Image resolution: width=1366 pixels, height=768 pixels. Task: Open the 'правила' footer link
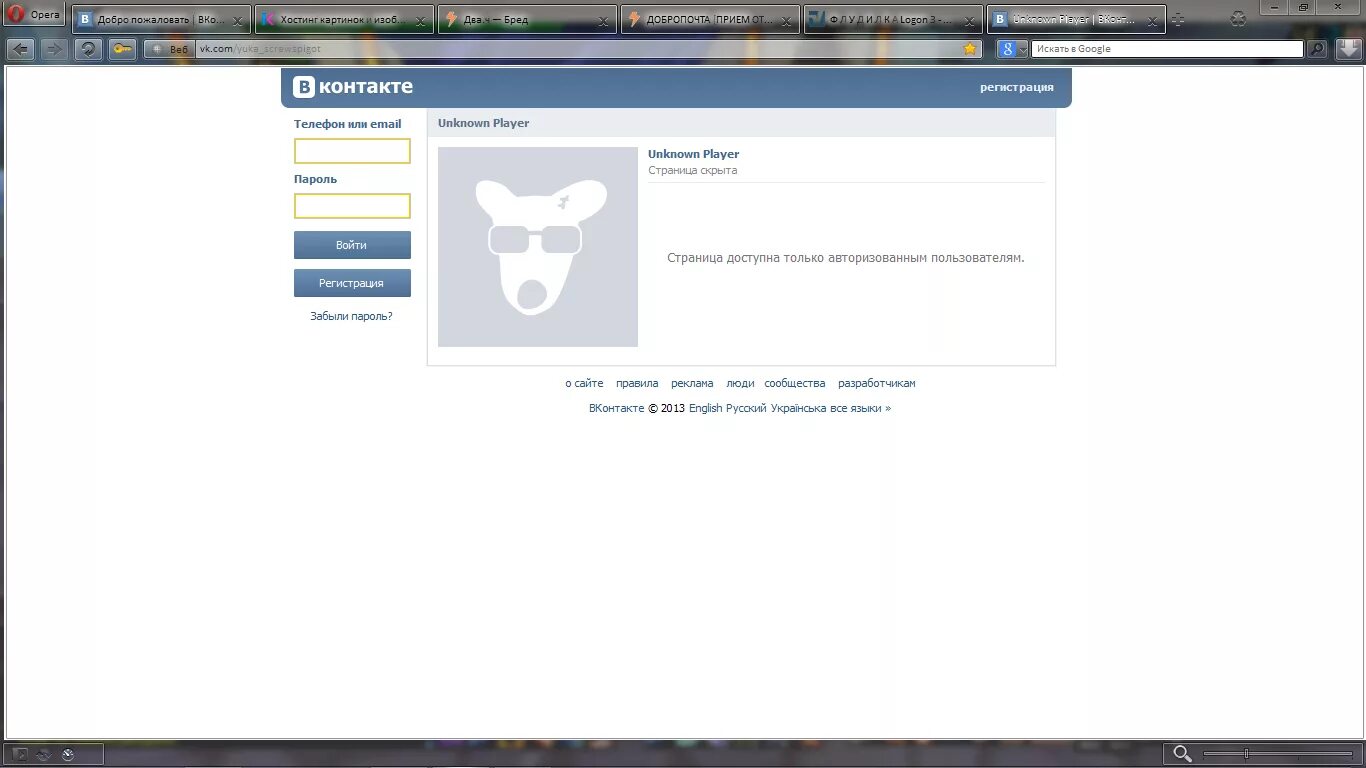[x=637, y=383]
